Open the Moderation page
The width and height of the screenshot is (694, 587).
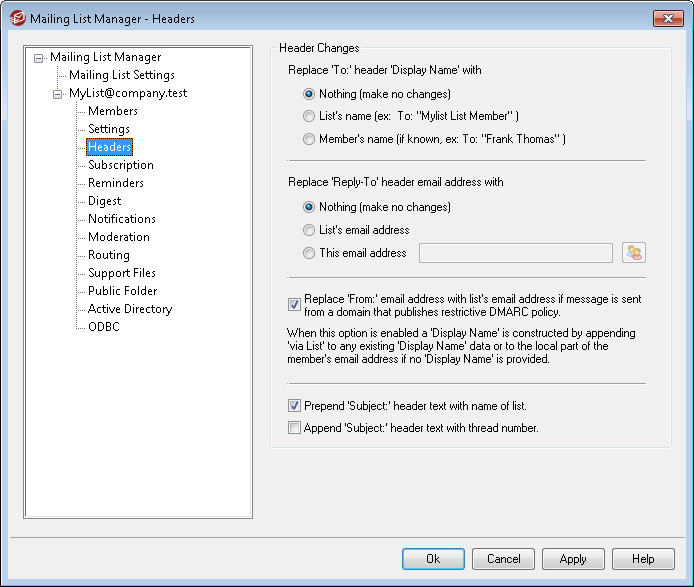click(x=118, y=237)
